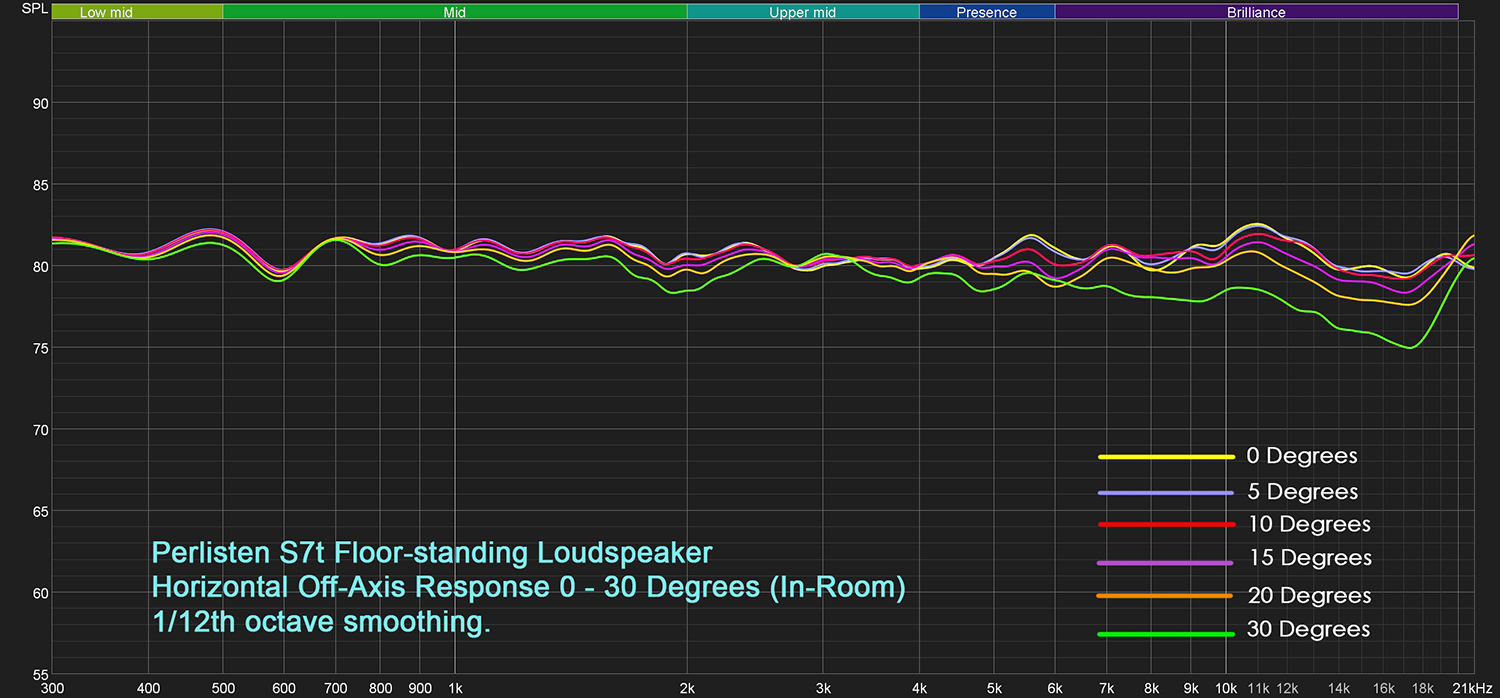The image size is (1500, 698).
Task: Click the Perlisten S7t Floor-standing Loudspeaker title
Action: pyautogui.click(x=432, y=553)
